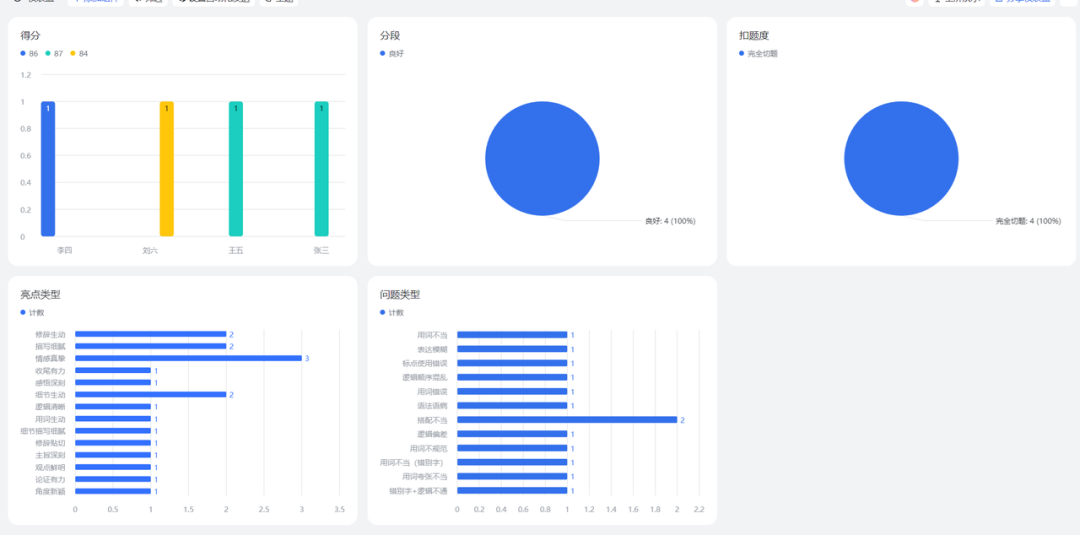
Task: Click the 1.2 y-axis value in 得分
Action: tap(26, 75)
